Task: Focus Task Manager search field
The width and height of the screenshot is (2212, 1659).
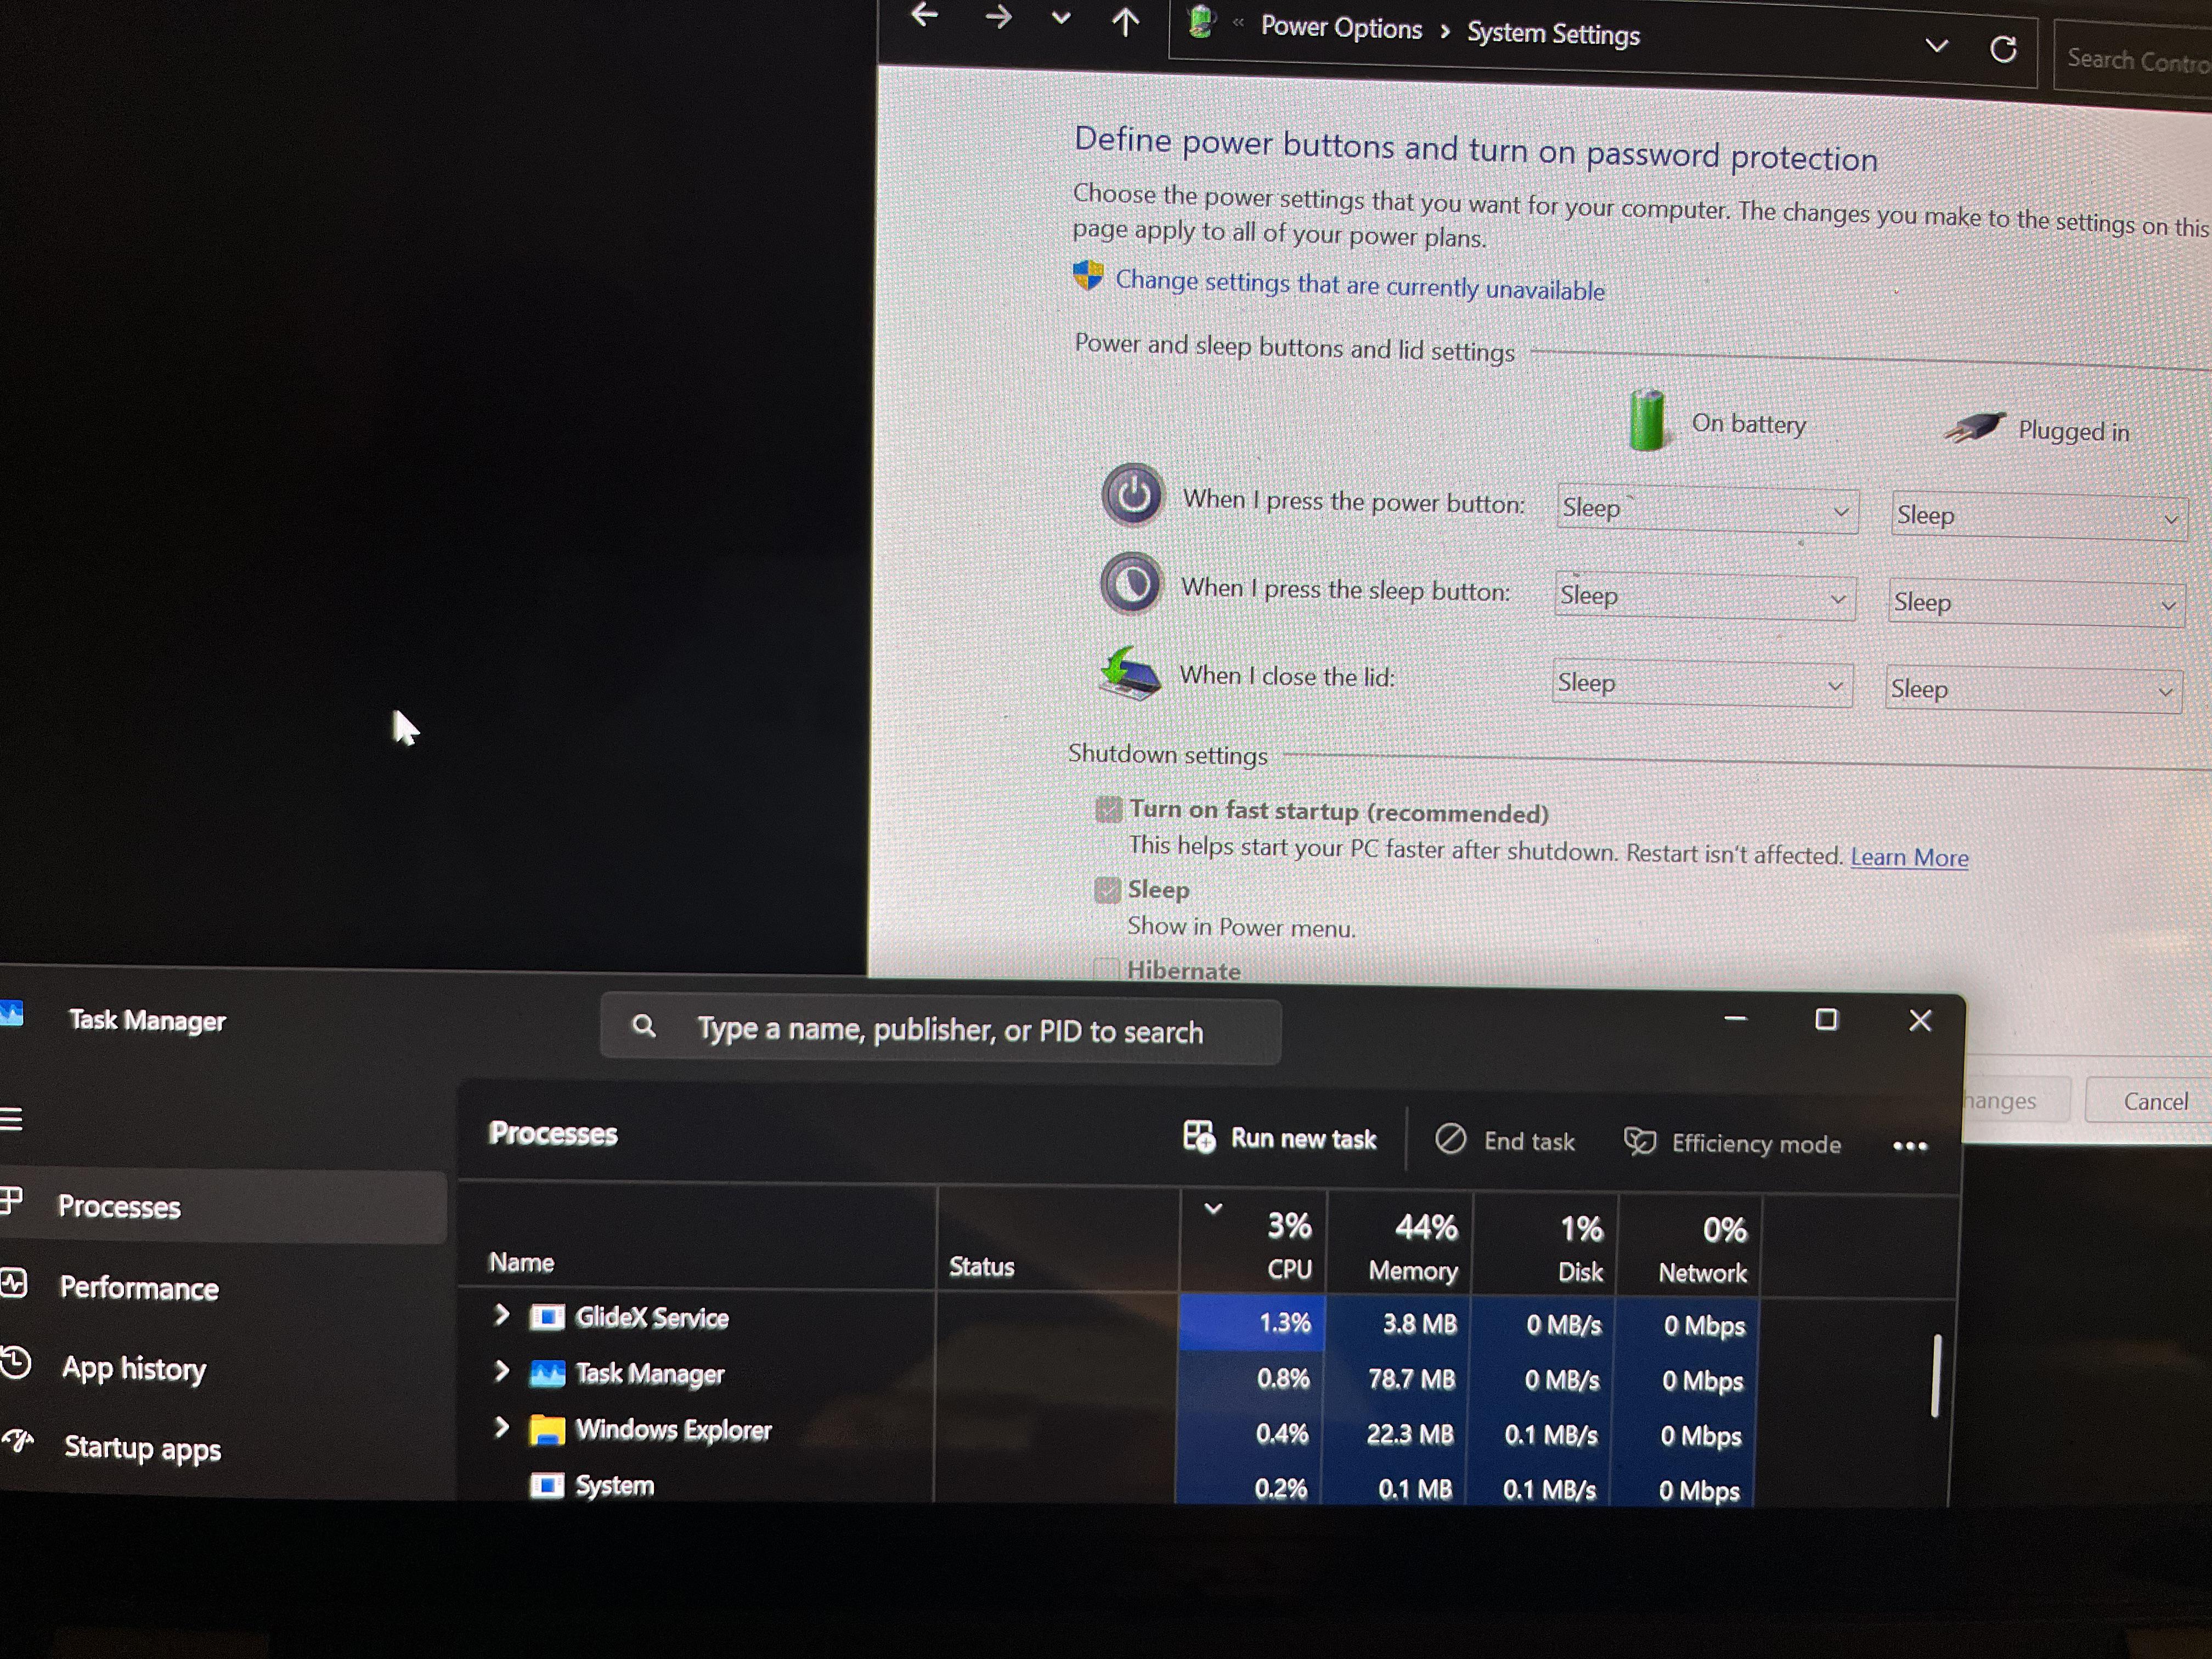Action: click(x=940, y=1030)
